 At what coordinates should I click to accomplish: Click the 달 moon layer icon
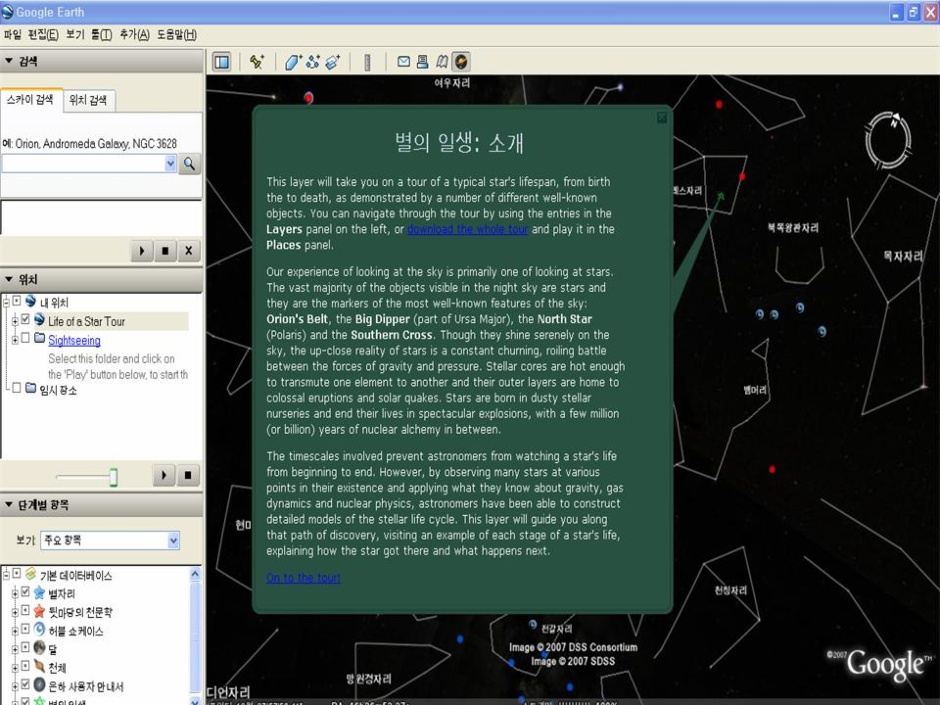40,648
